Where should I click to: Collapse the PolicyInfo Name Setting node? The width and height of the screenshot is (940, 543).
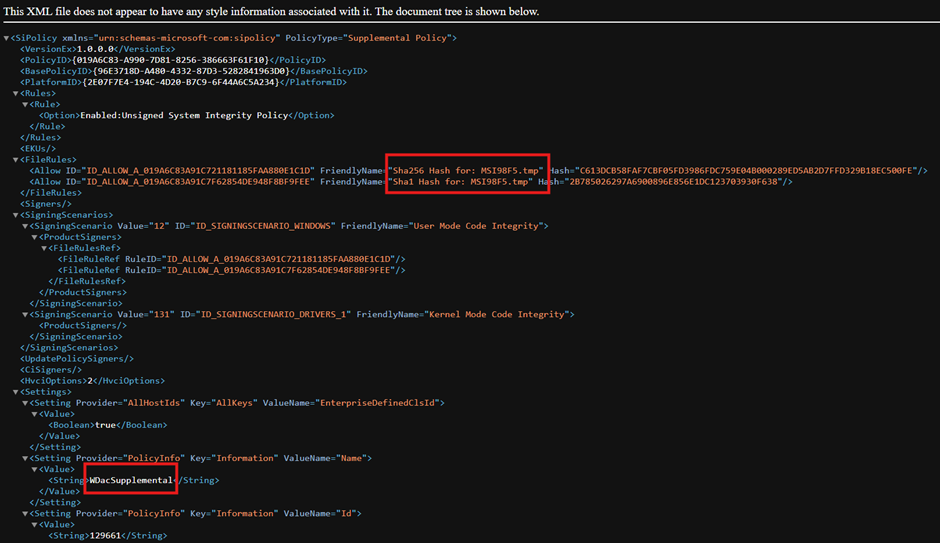point(26,458)
